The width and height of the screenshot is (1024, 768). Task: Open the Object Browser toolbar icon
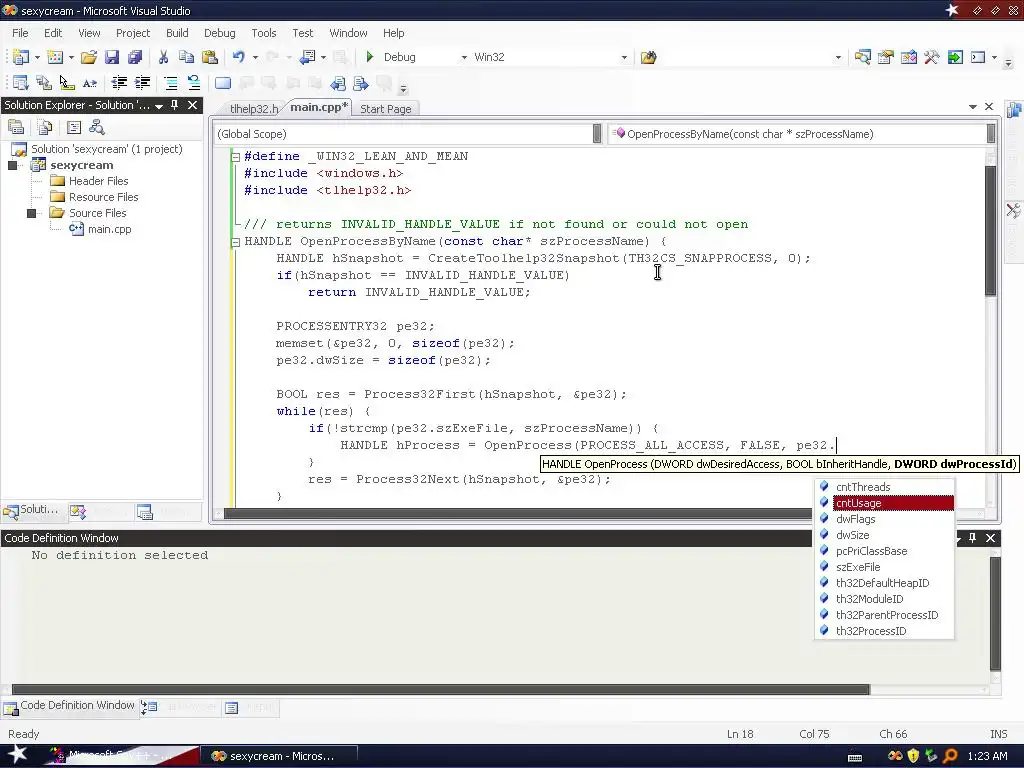pos(908,57)
